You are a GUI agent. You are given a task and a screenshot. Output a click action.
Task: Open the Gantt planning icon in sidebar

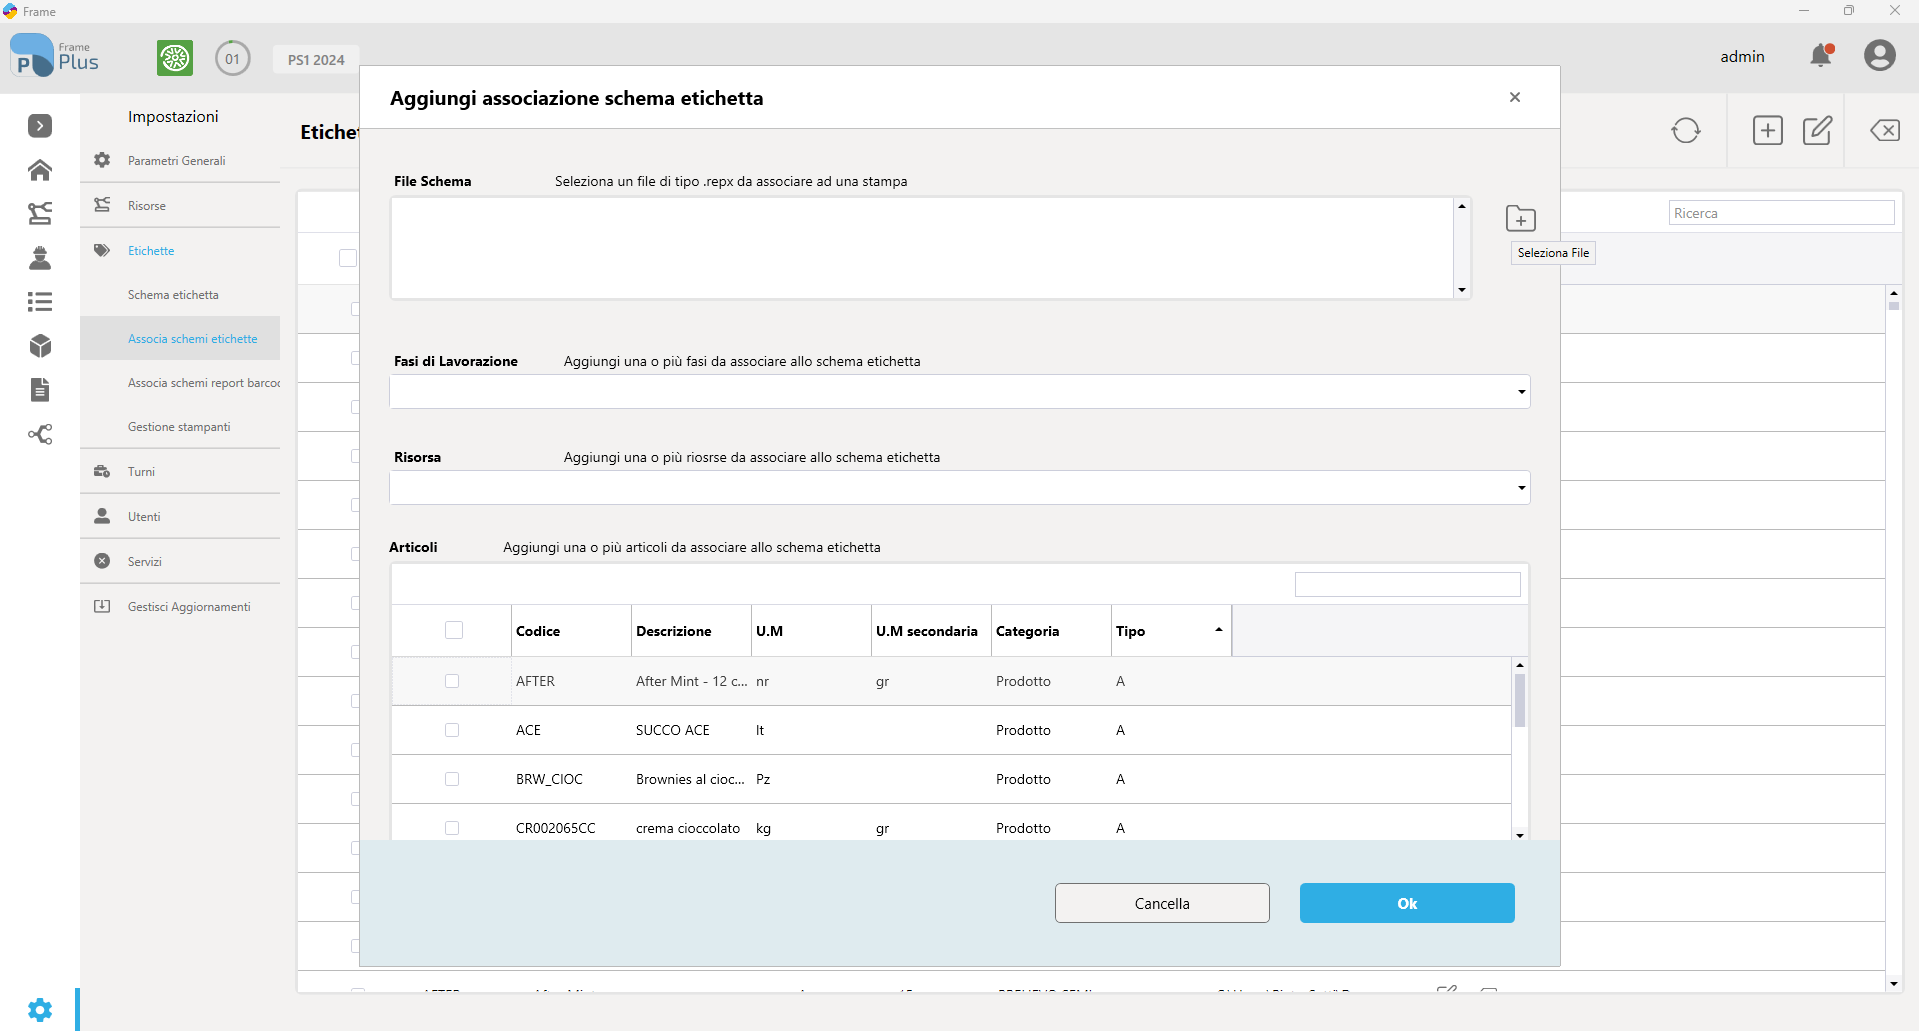pos(40,213)
